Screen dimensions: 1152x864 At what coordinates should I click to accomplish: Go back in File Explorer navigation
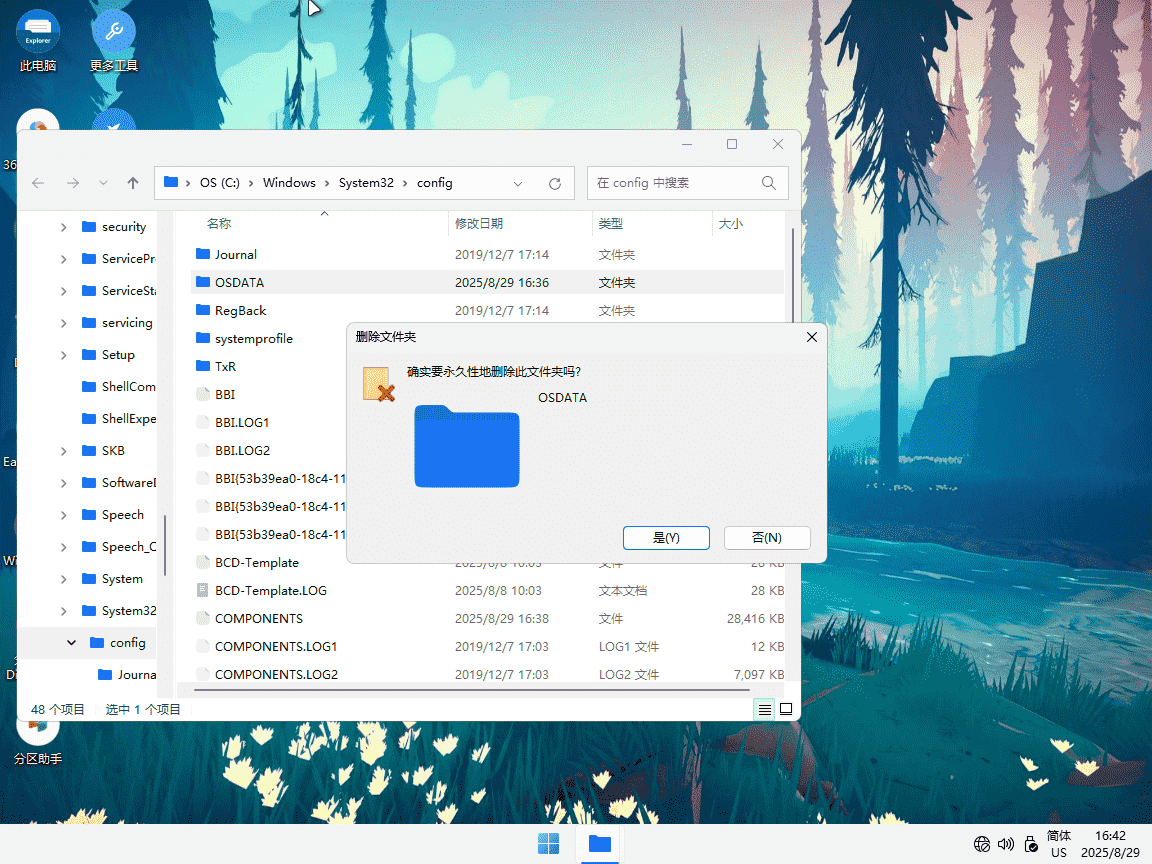point(38,183)
